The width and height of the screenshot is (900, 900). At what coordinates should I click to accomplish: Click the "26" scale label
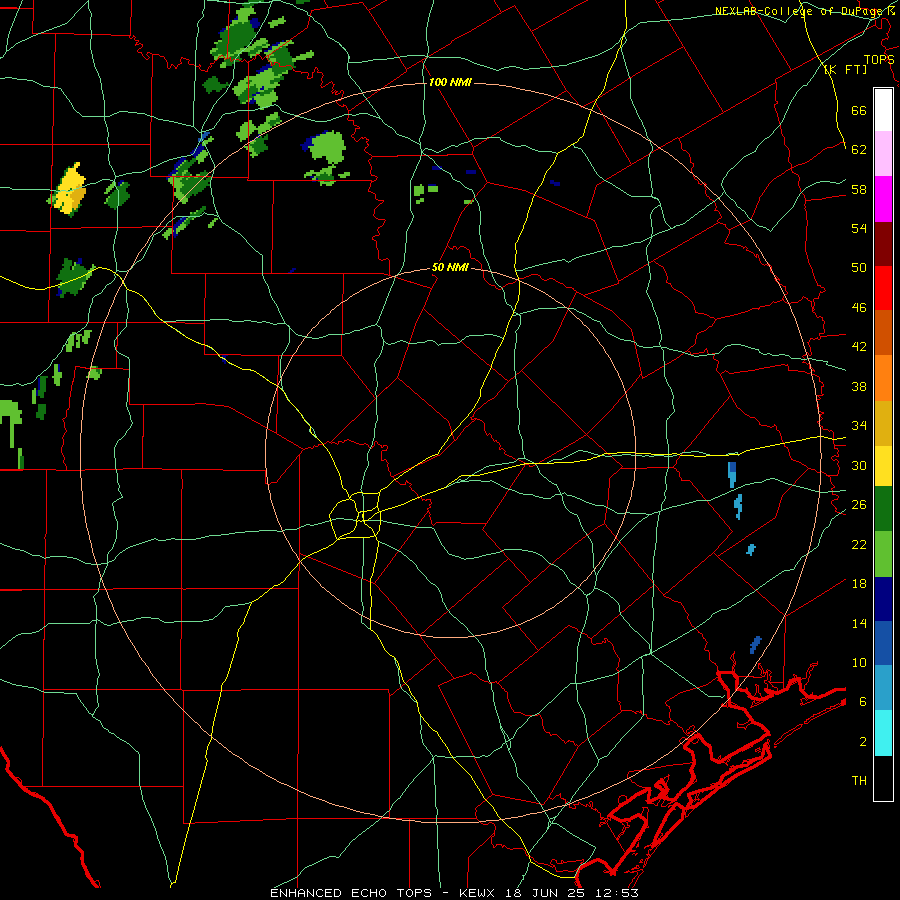point(859,505)
